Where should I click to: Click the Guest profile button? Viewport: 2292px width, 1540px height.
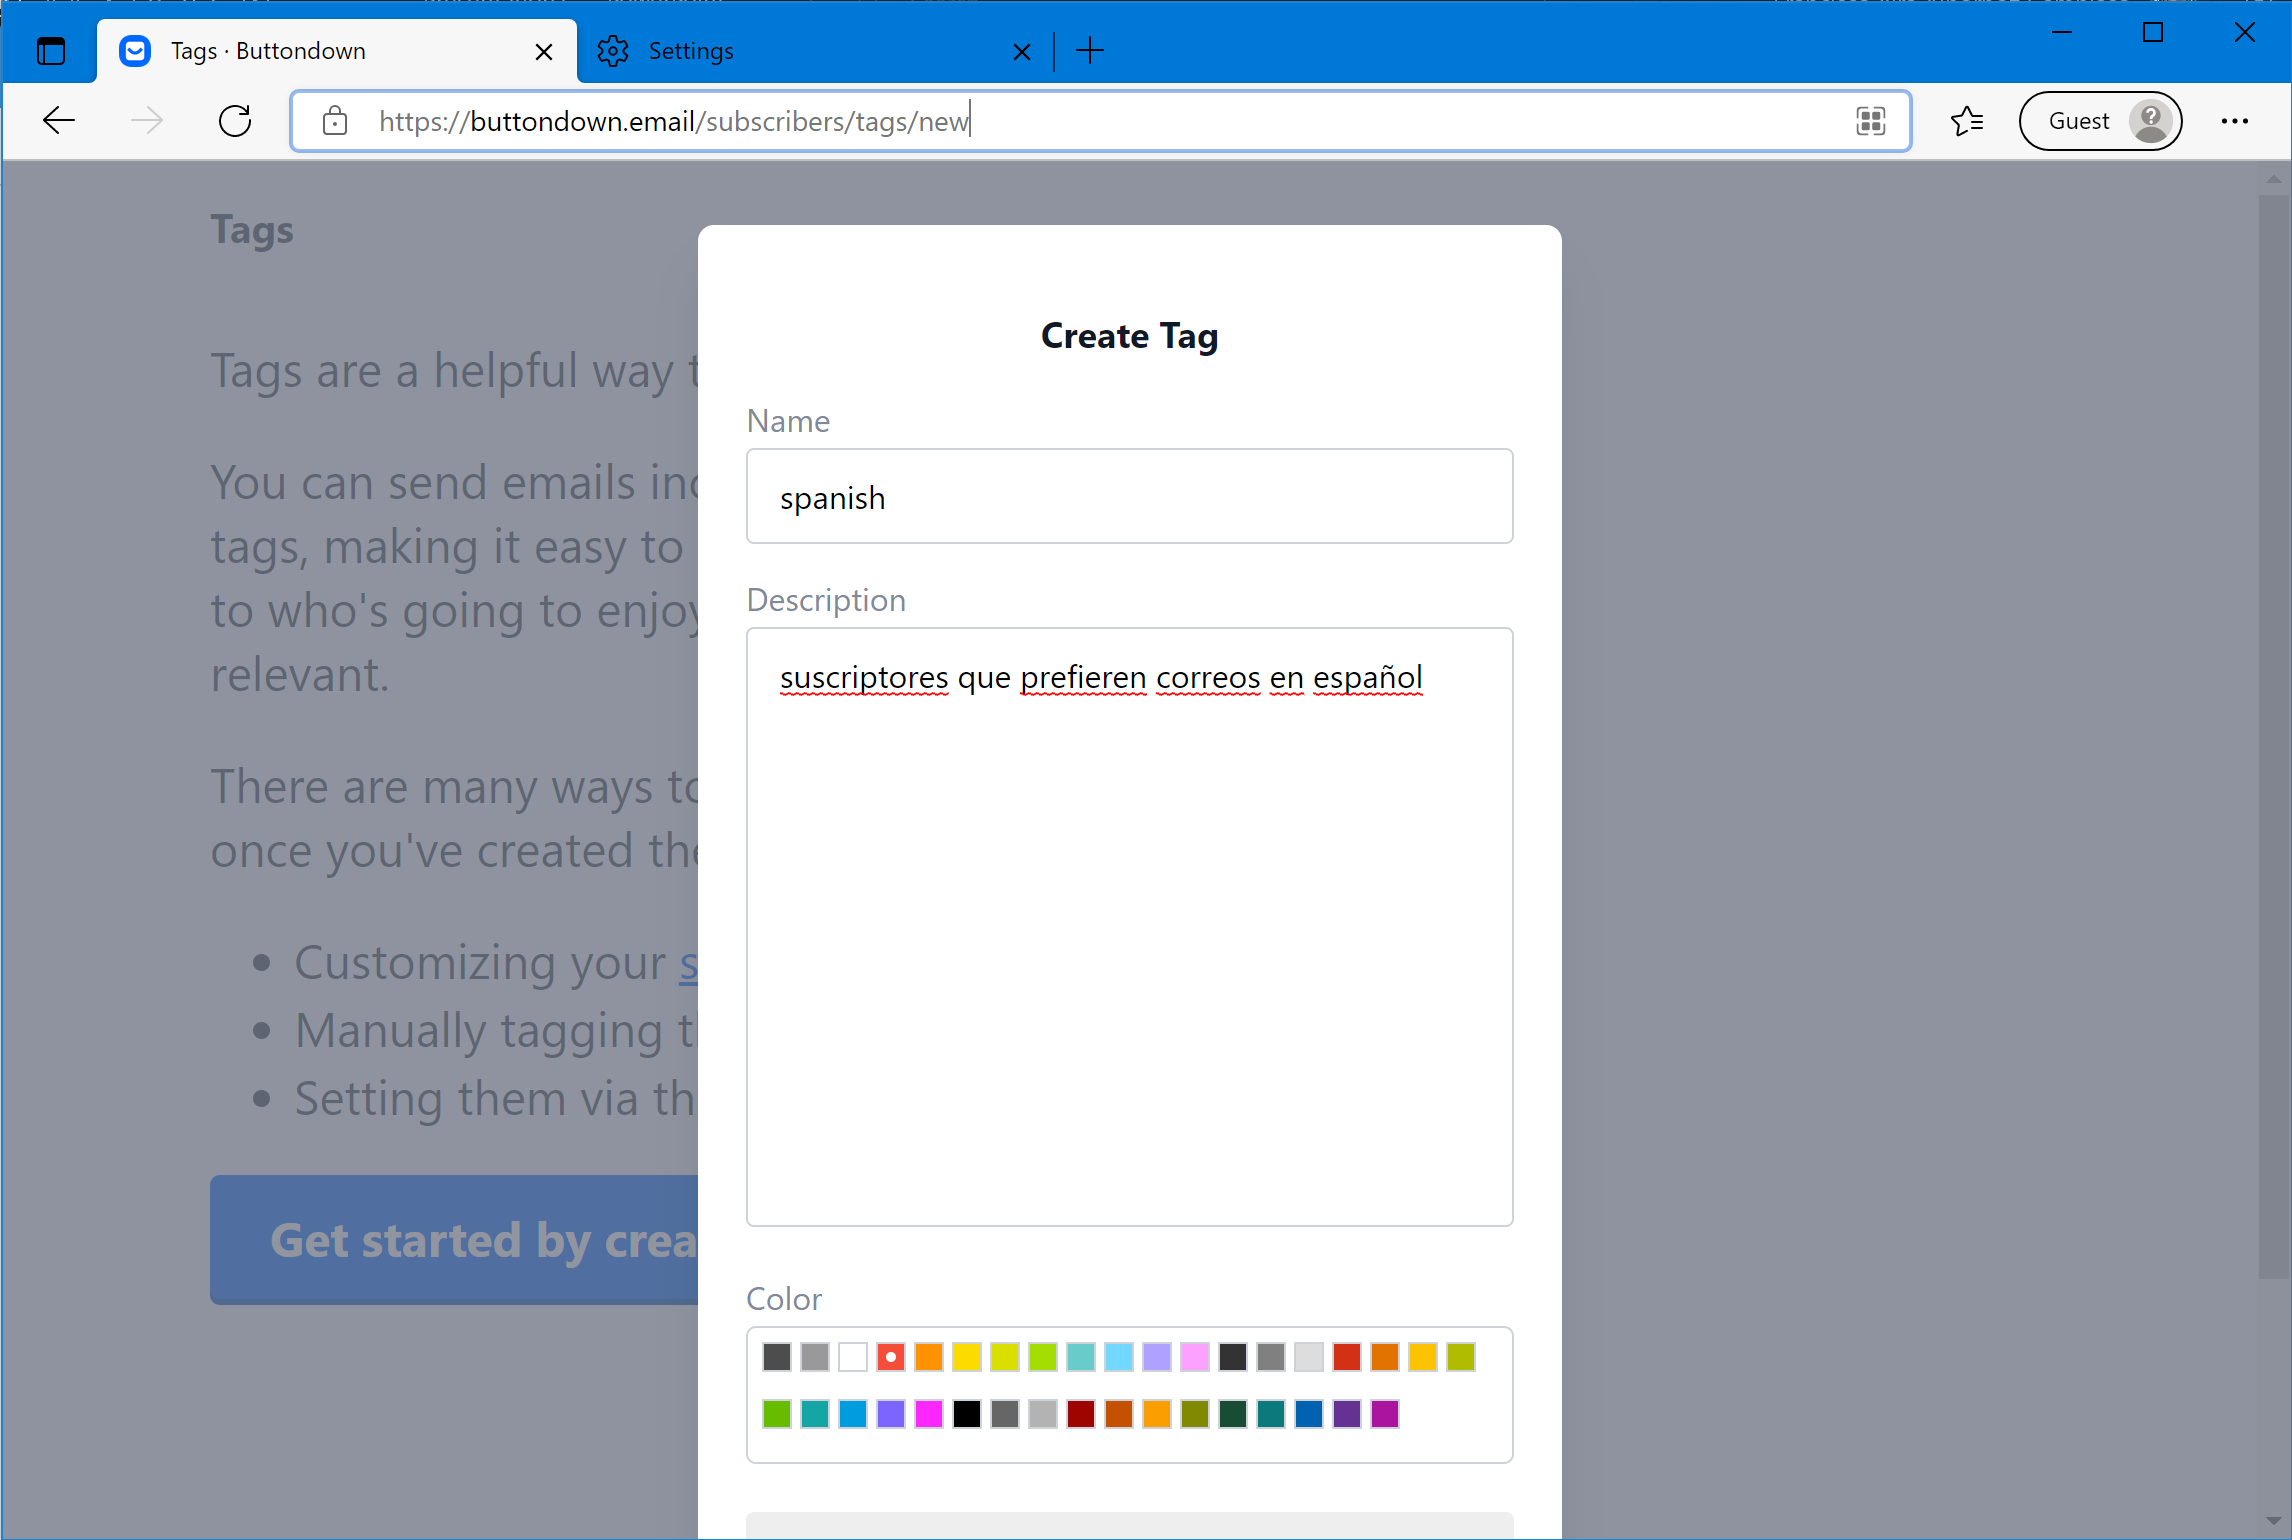click(x=2099, y=121)
